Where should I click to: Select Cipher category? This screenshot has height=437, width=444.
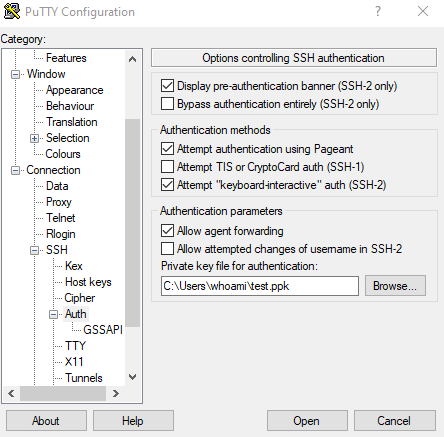pos(80,298)
